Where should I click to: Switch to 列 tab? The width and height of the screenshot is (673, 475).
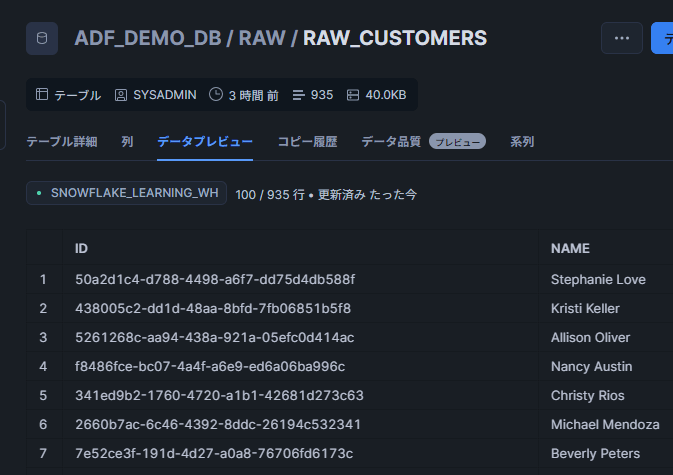coord(127,142)
